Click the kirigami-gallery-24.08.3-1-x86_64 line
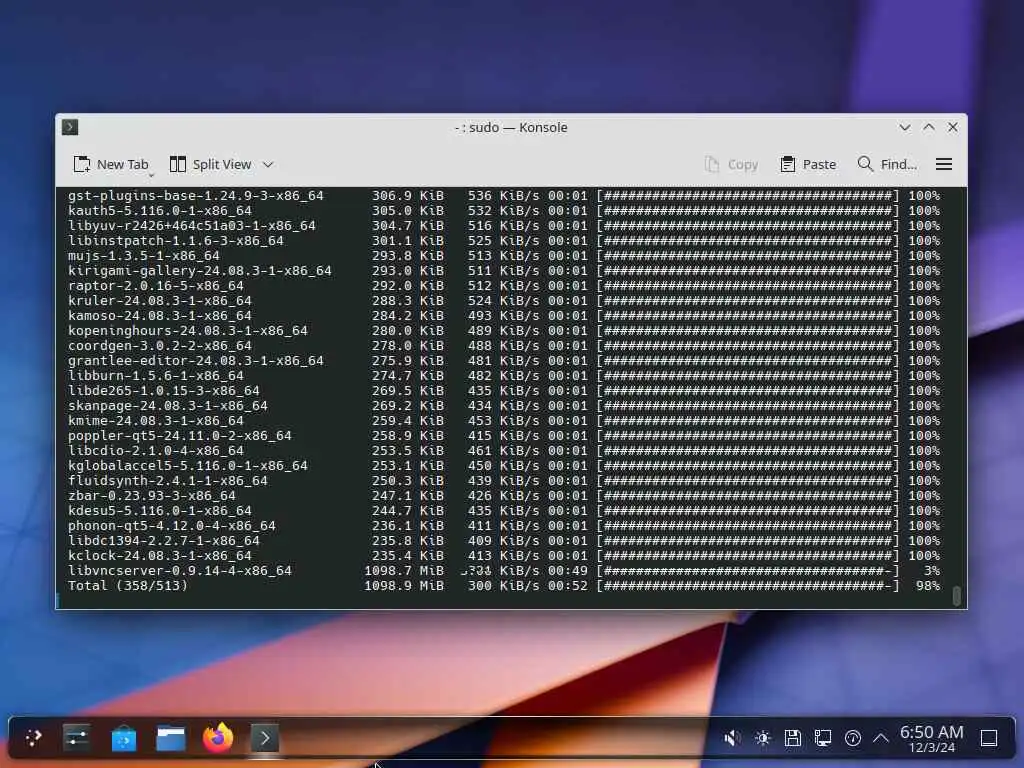Screen dimensions: 1024x768 point(504,270)
